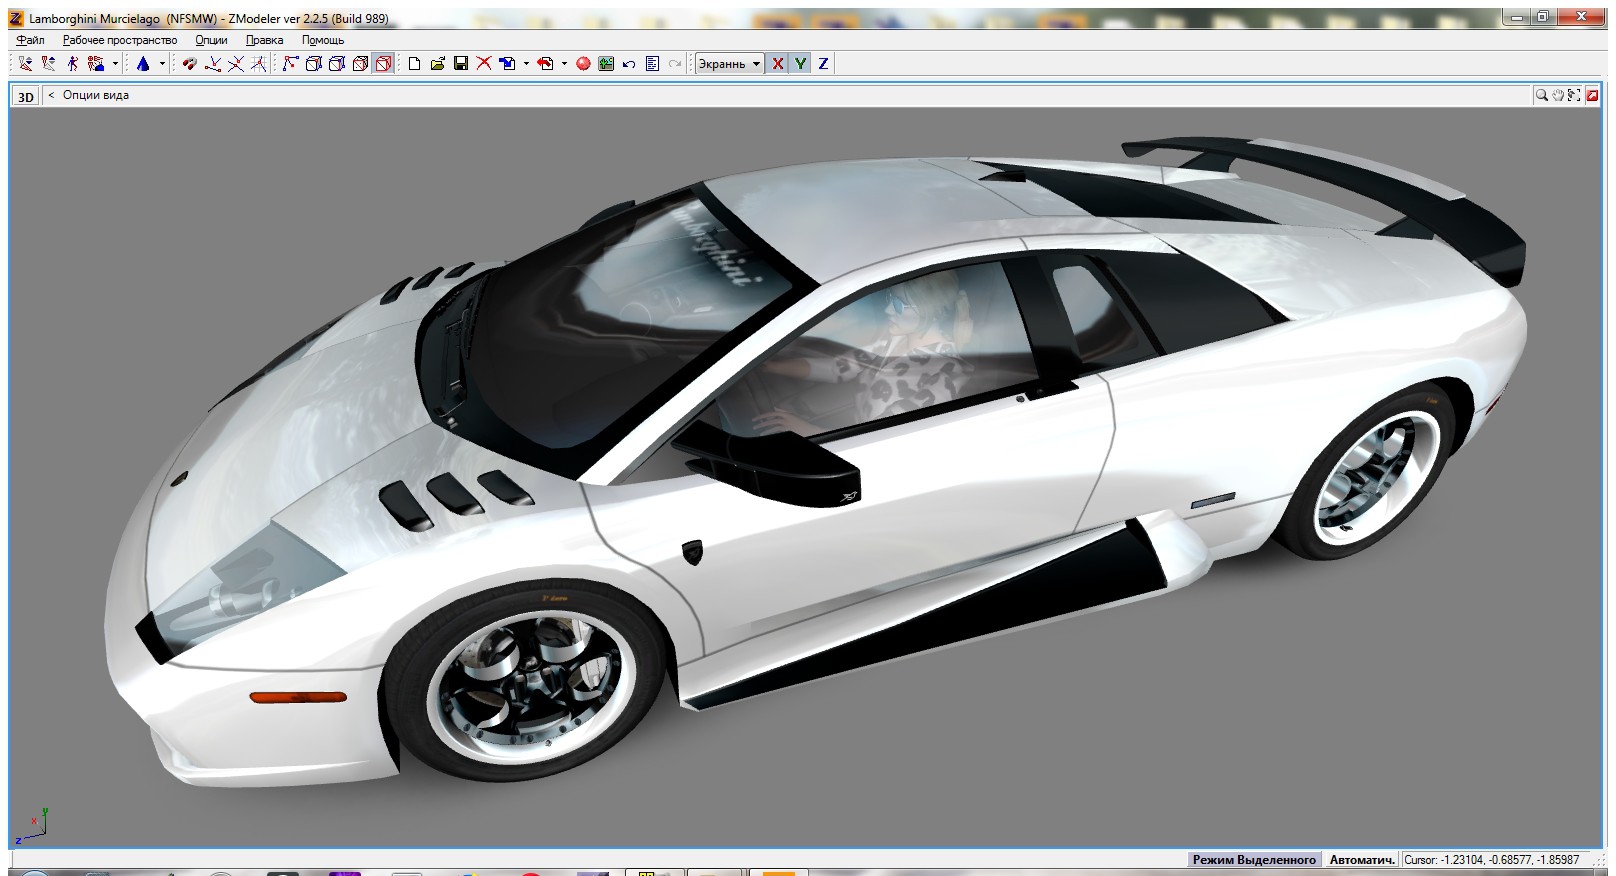Select the walking figure animation icon
1616x876 pixels.
tap(72, 63)
